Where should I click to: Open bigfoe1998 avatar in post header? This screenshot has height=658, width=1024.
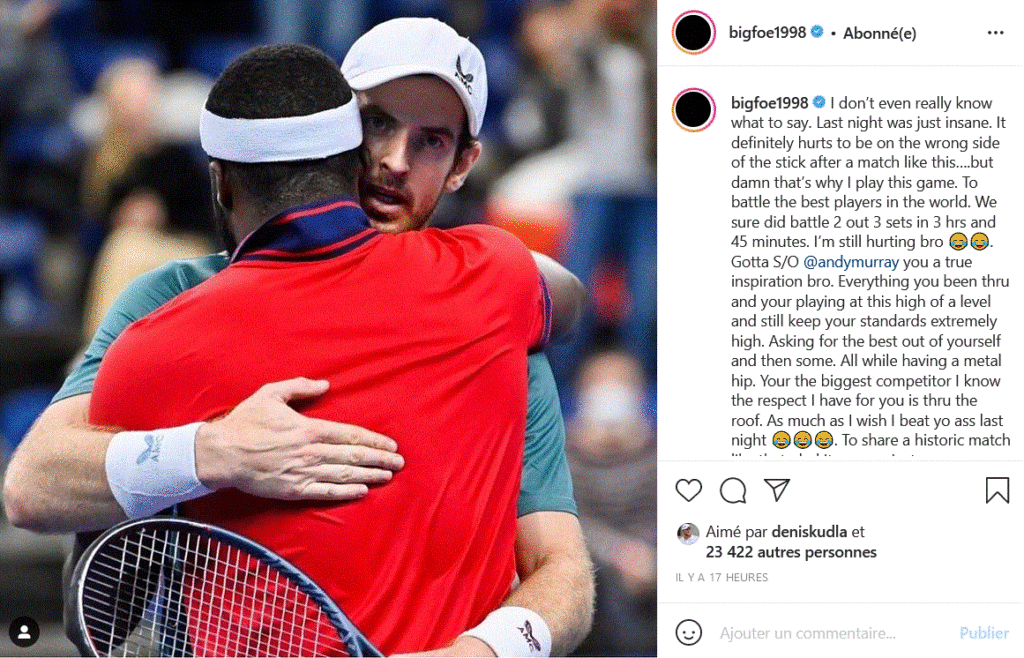coord(694,33)
